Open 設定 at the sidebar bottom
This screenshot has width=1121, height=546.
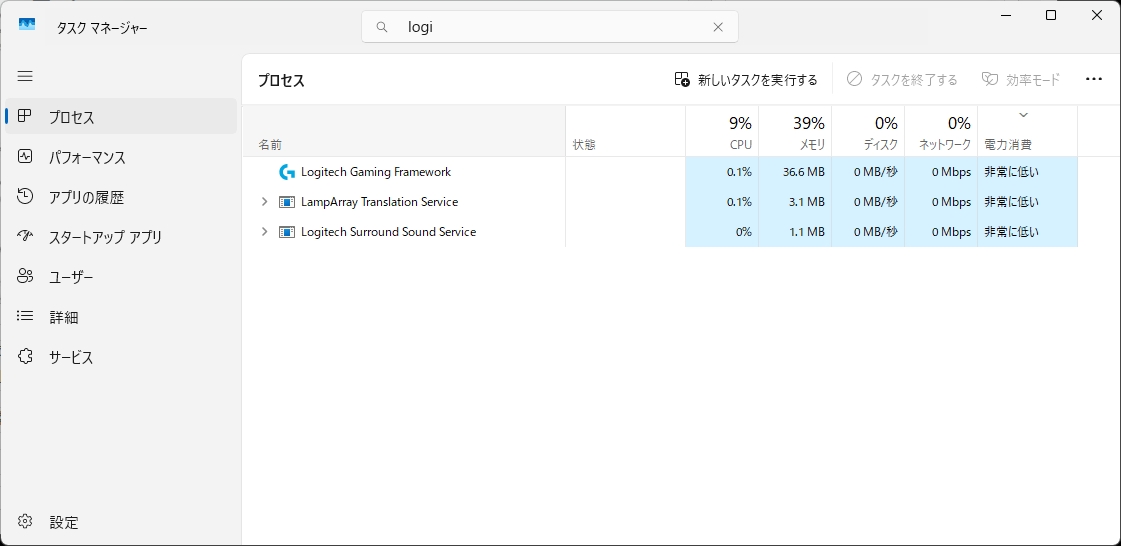(121, 522)
